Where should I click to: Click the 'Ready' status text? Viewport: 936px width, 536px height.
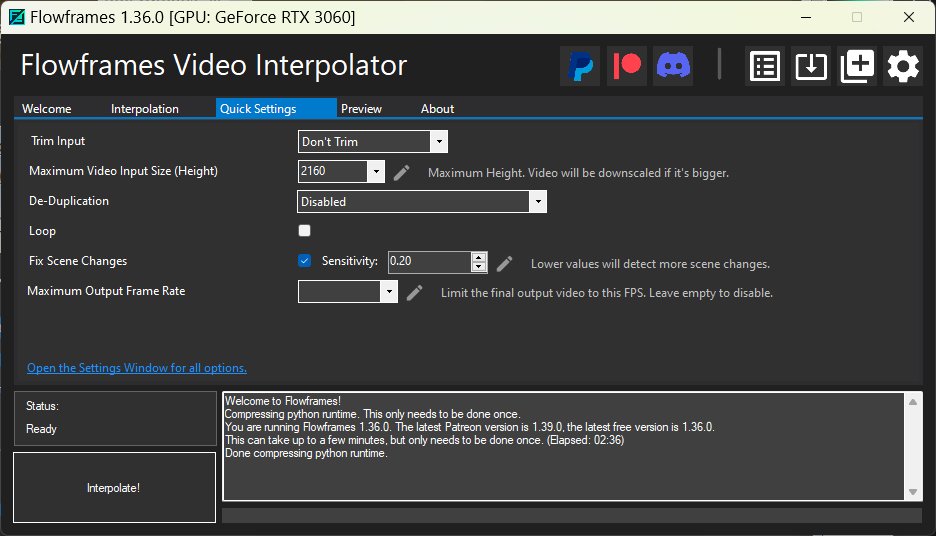(41, 429)
